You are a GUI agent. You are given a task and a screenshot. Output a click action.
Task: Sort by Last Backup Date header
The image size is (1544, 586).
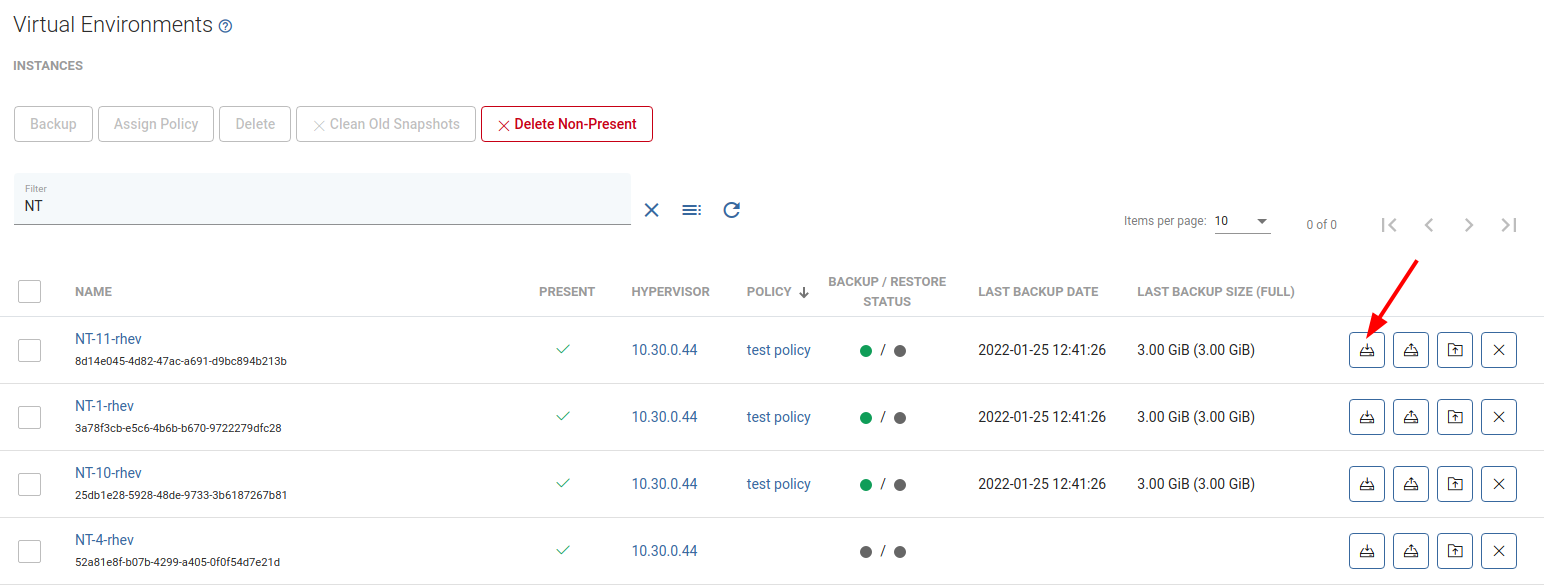[1038, 292]
